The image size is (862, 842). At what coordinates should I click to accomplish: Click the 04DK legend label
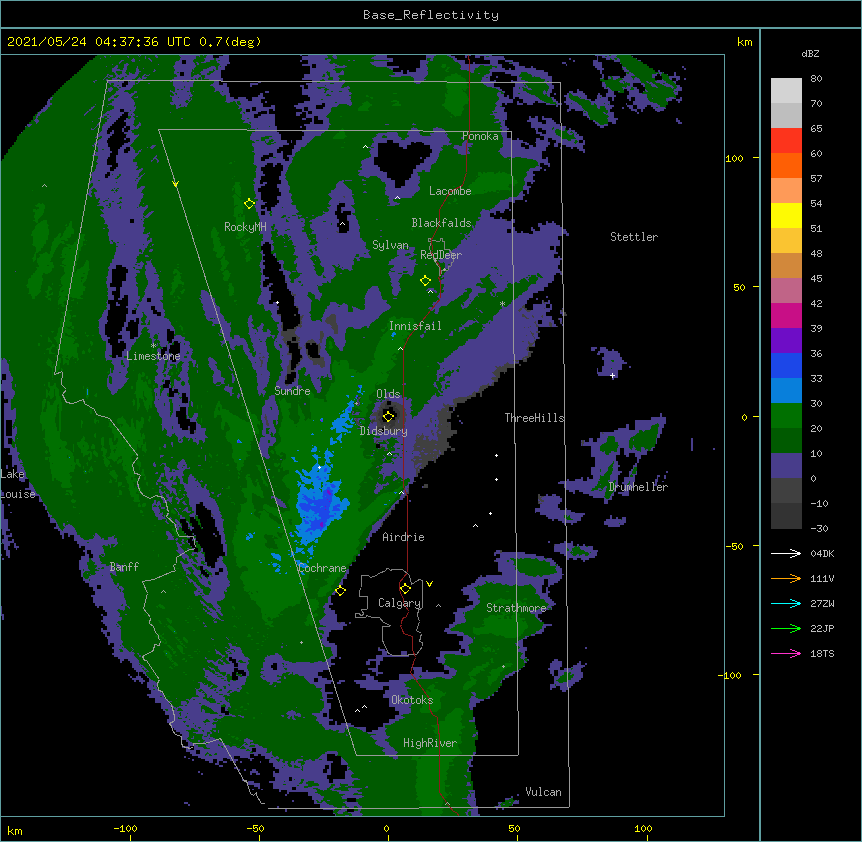tap(822, 553)
